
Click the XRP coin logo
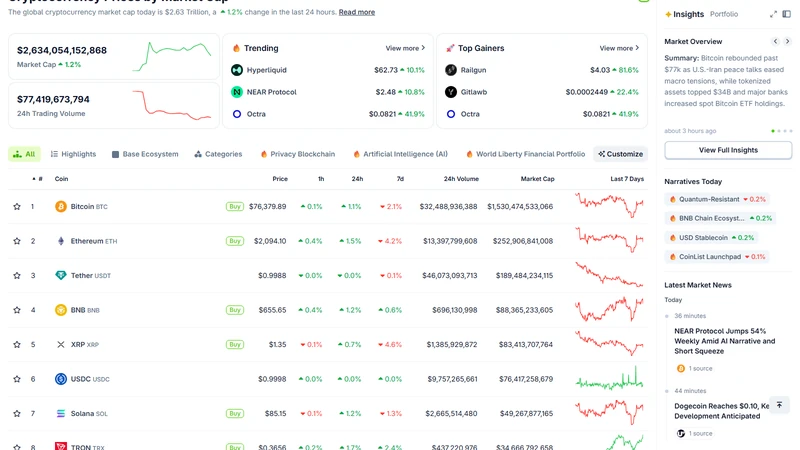click(x=61, y=344)
